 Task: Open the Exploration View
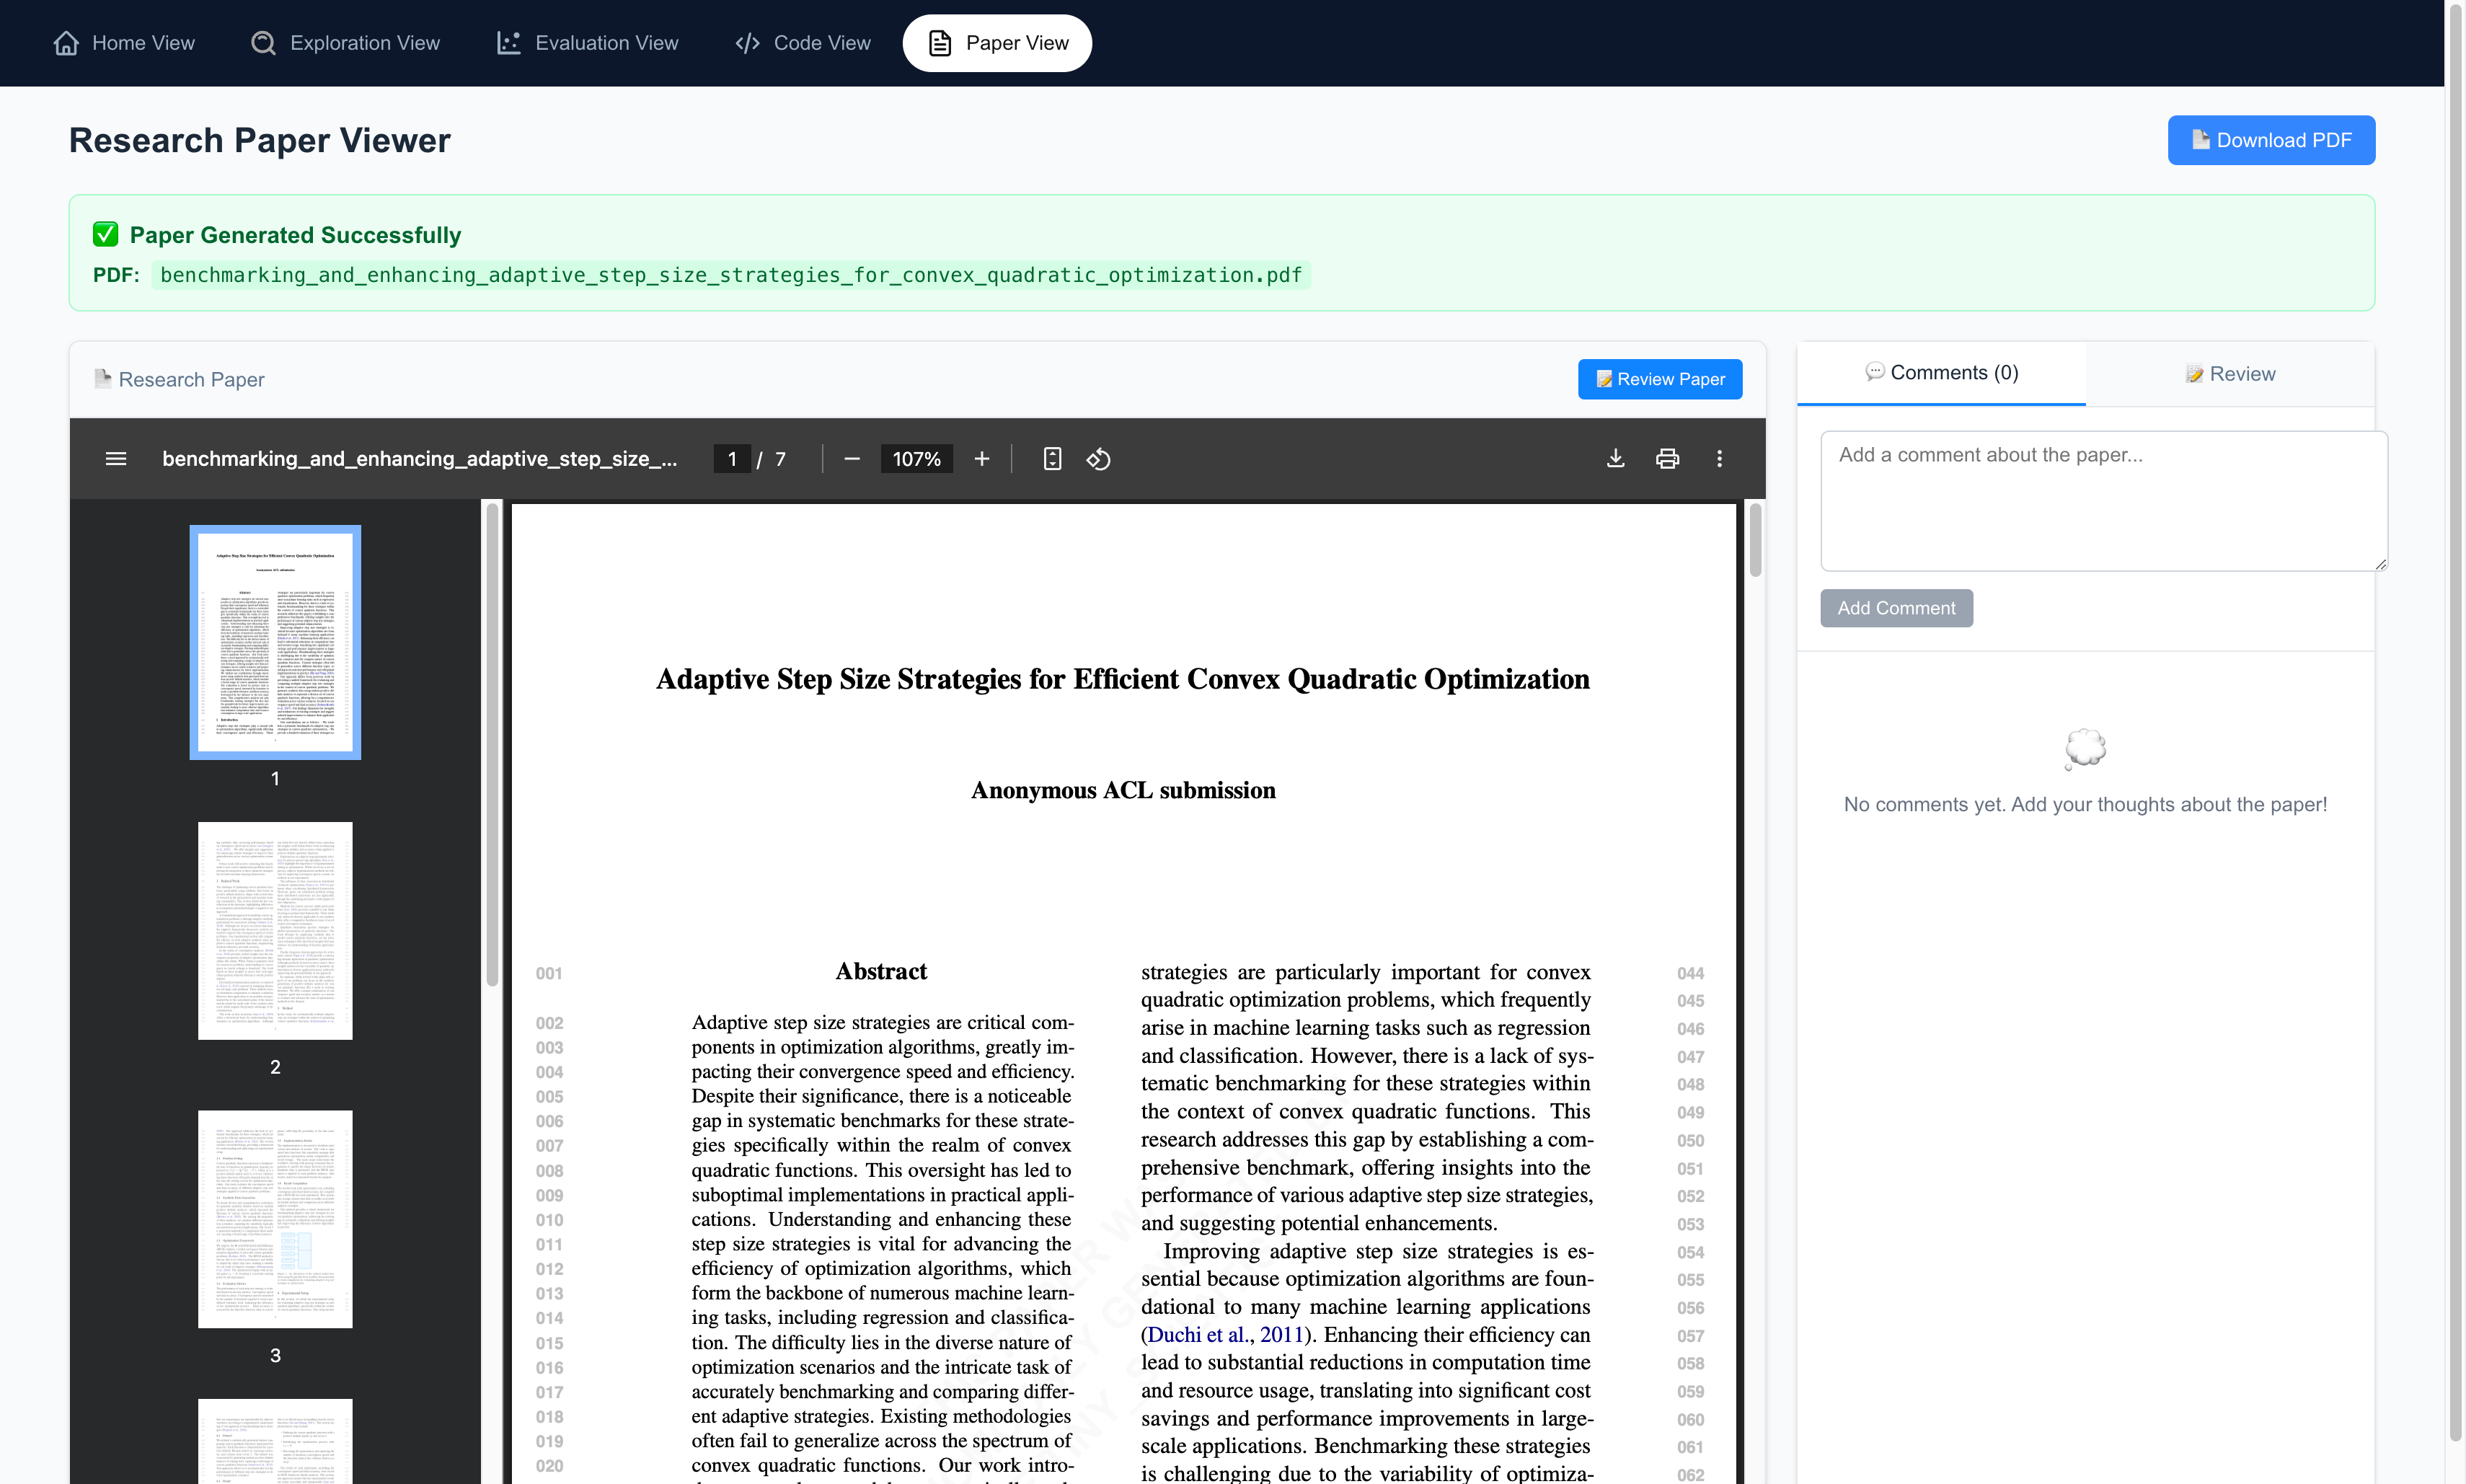pyautogui.click(x=345, y=43)
